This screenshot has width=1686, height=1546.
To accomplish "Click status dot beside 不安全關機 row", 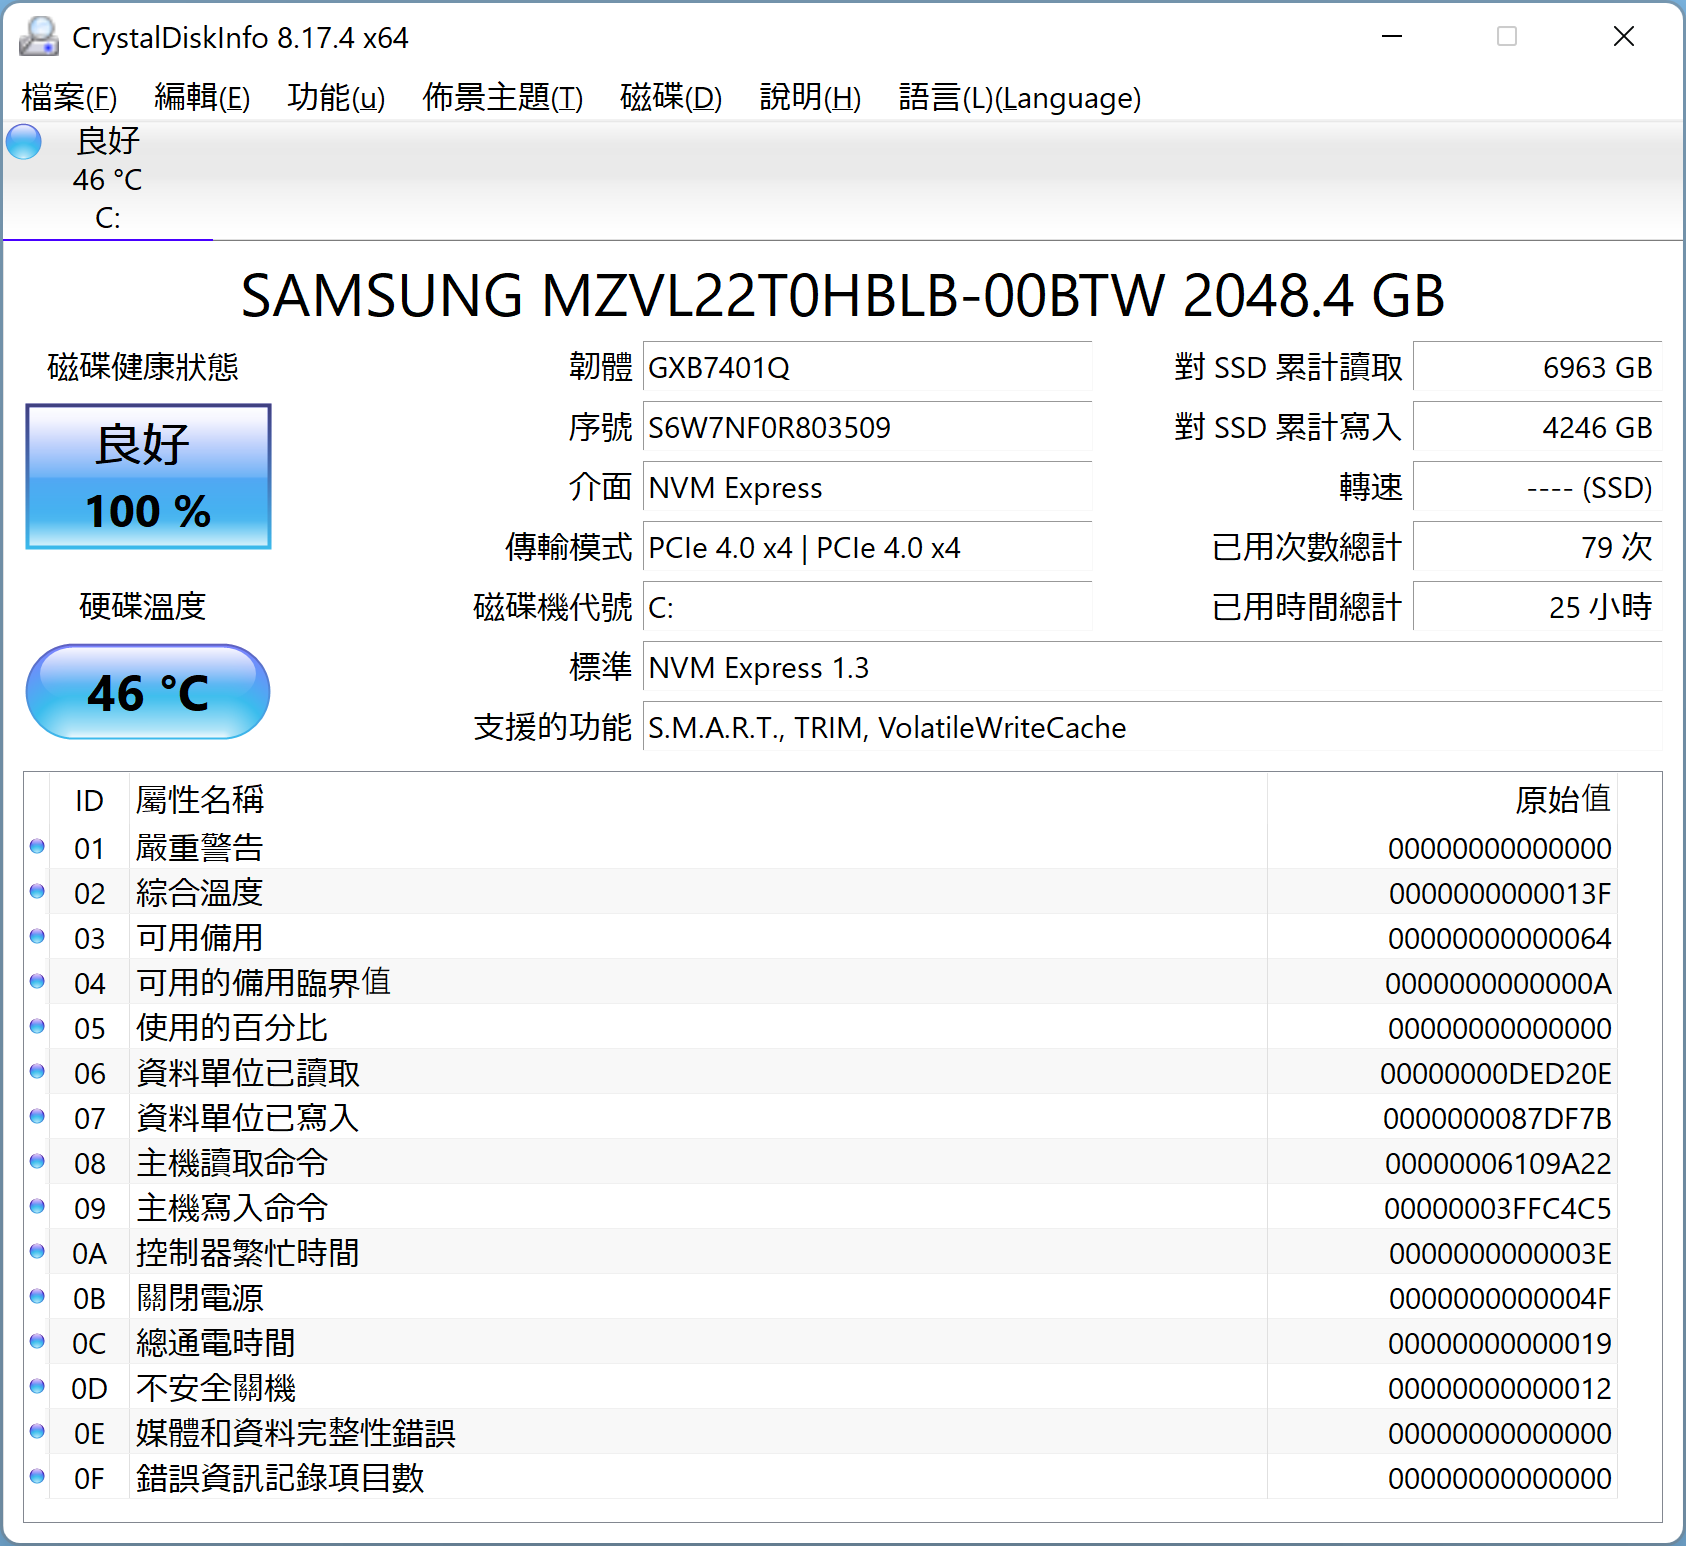I will 38,1387.
